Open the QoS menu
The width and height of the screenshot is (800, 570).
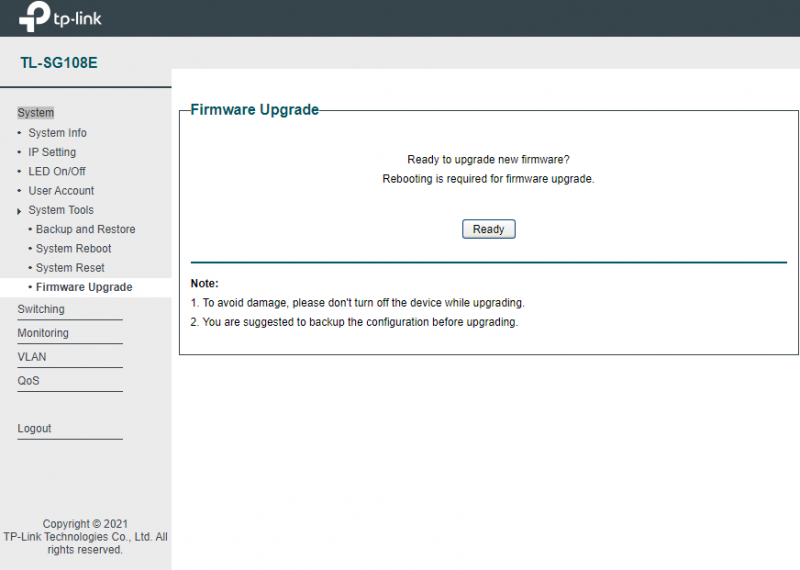pos(28,381)
